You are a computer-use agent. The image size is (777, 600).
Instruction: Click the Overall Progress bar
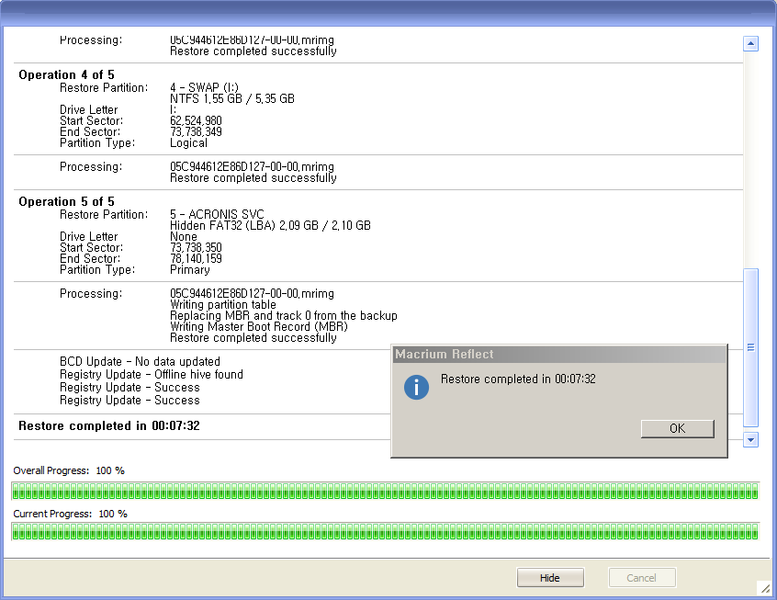(x=385, y=490)
